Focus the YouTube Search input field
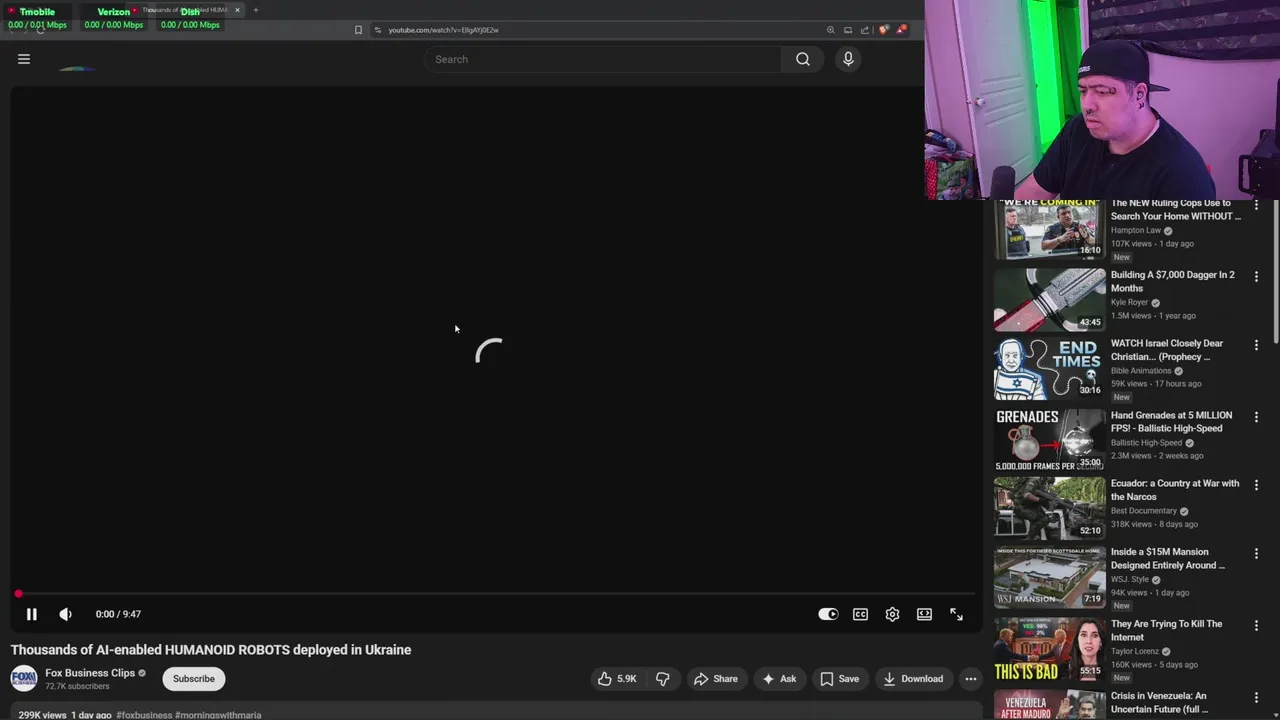 coord(603,59)
